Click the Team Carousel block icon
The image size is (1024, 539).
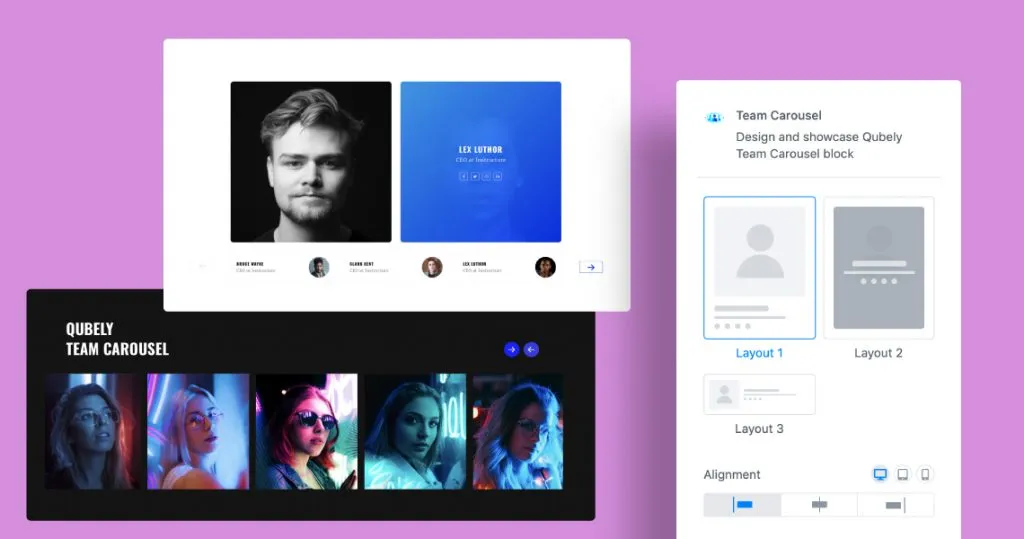point(713,117)
